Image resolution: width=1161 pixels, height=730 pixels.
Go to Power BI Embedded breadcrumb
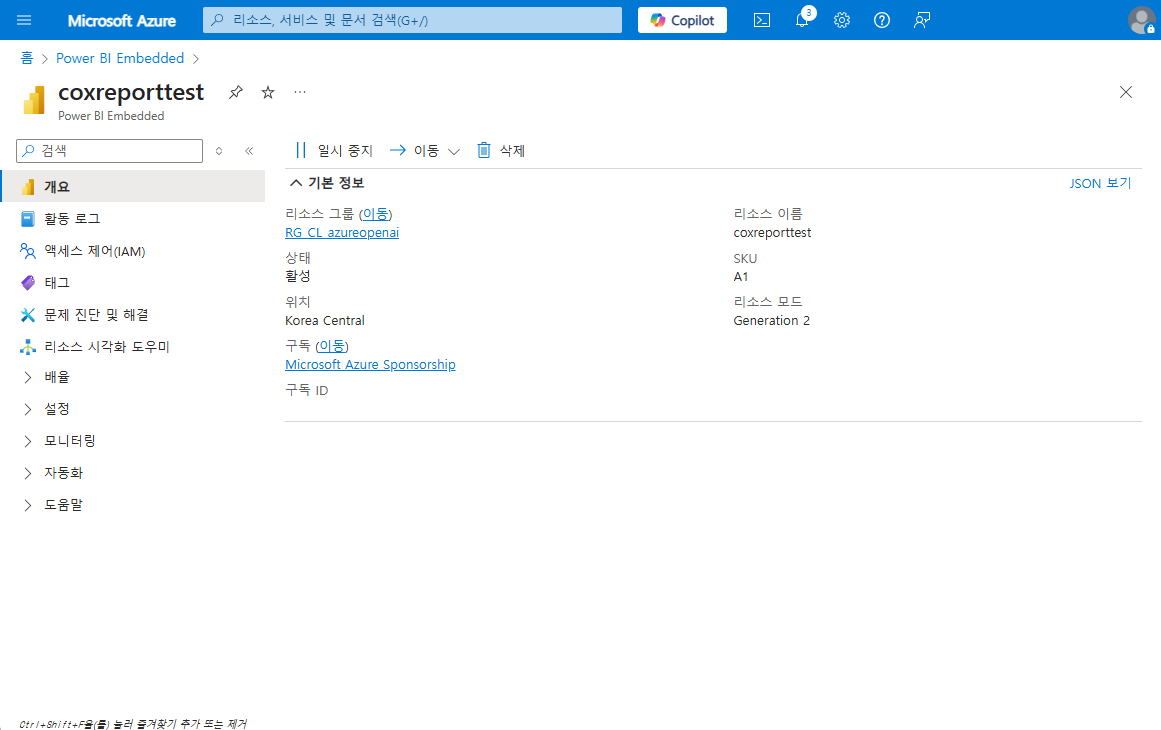coord(120,58)
